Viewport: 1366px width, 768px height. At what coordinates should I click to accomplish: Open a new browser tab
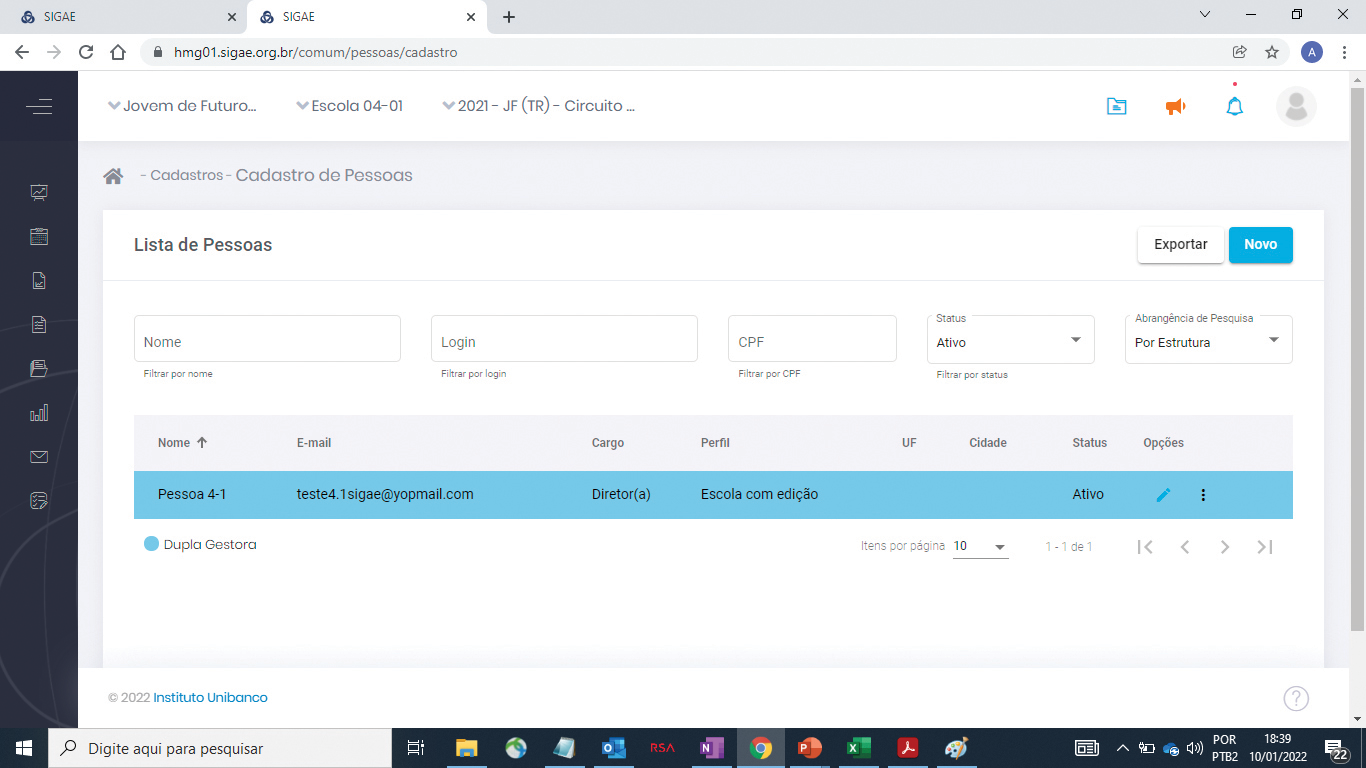point(509,17)
